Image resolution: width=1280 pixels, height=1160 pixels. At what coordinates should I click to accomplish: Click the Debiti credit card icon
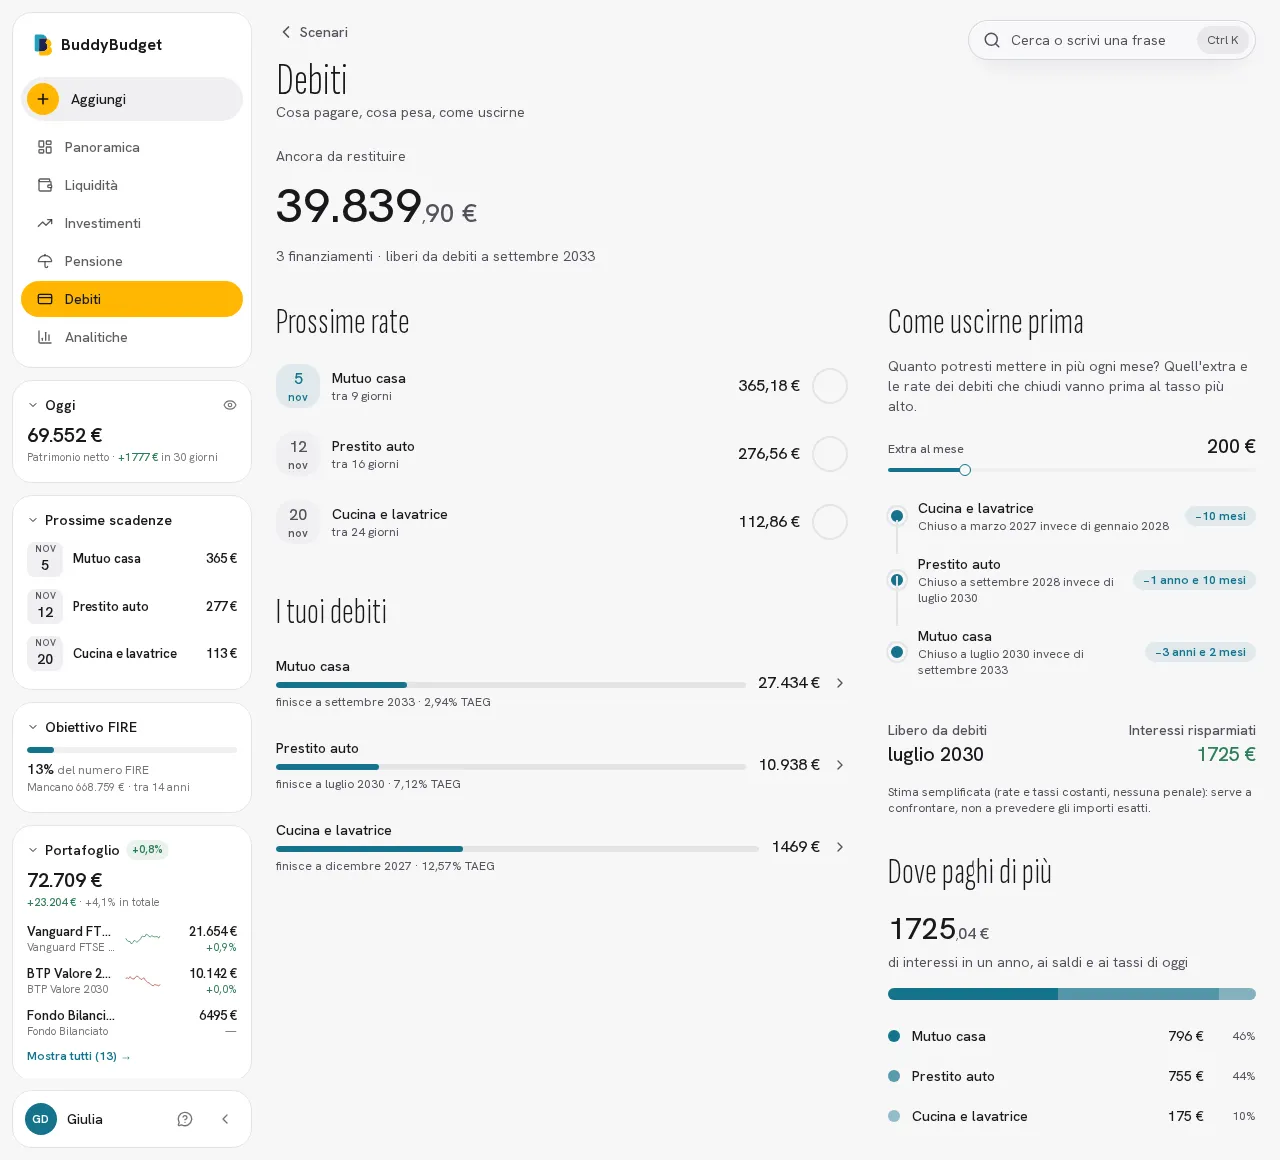45,299
